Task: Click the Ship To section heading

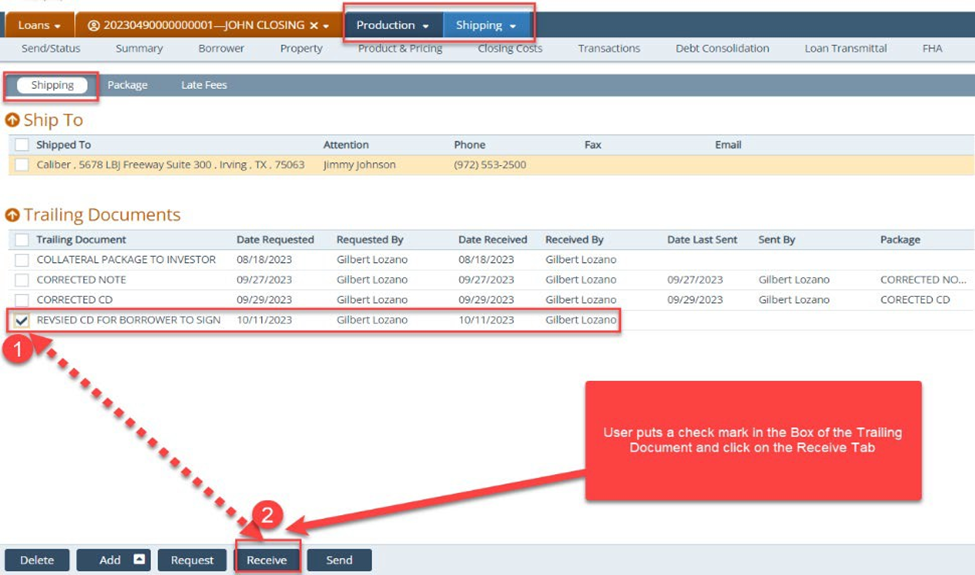Action: coord(53,119)
